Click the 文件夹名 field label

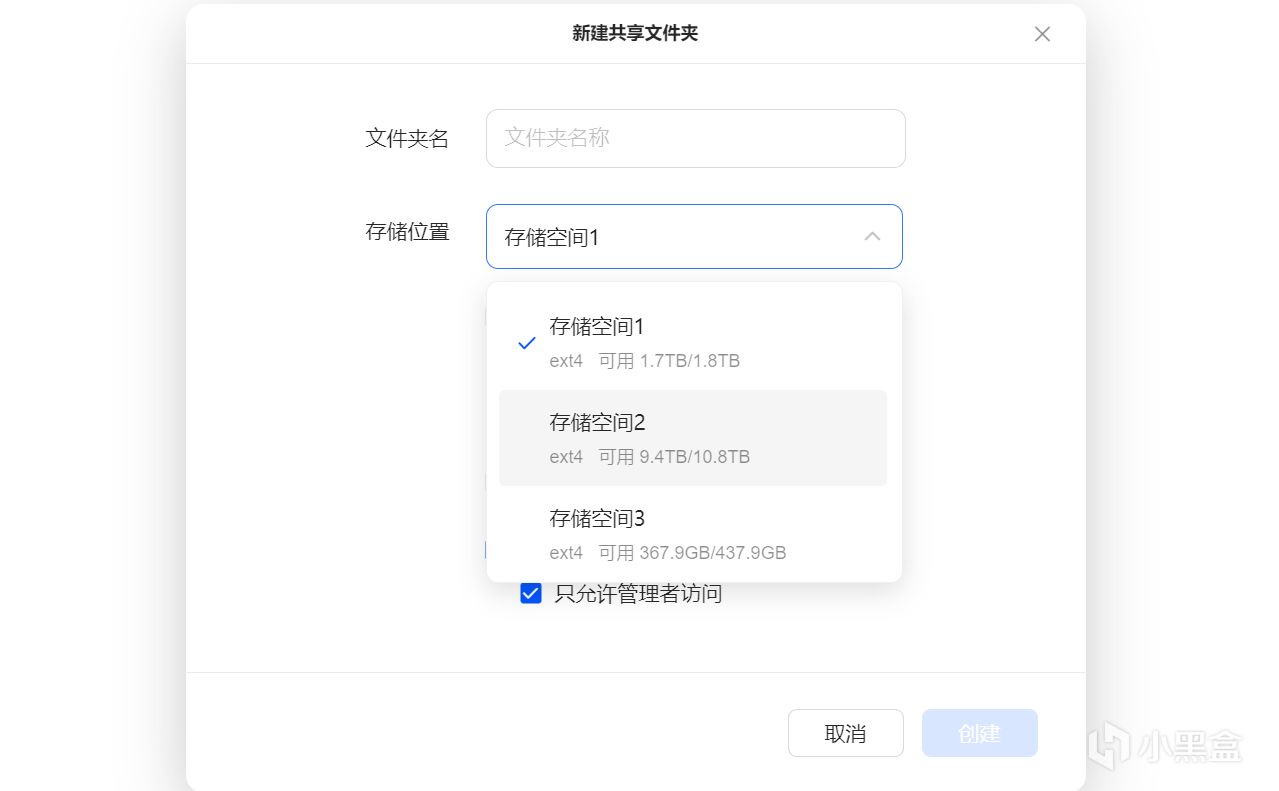coord(407,138)
